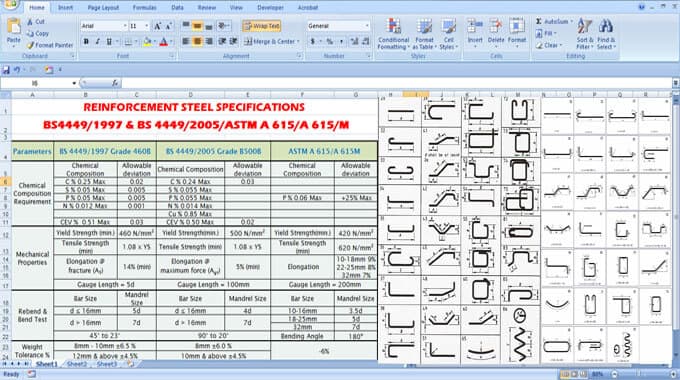Switch to Sheet3 worksheet tab
This screenshot has width=680, height=380.
pos(107,364)
